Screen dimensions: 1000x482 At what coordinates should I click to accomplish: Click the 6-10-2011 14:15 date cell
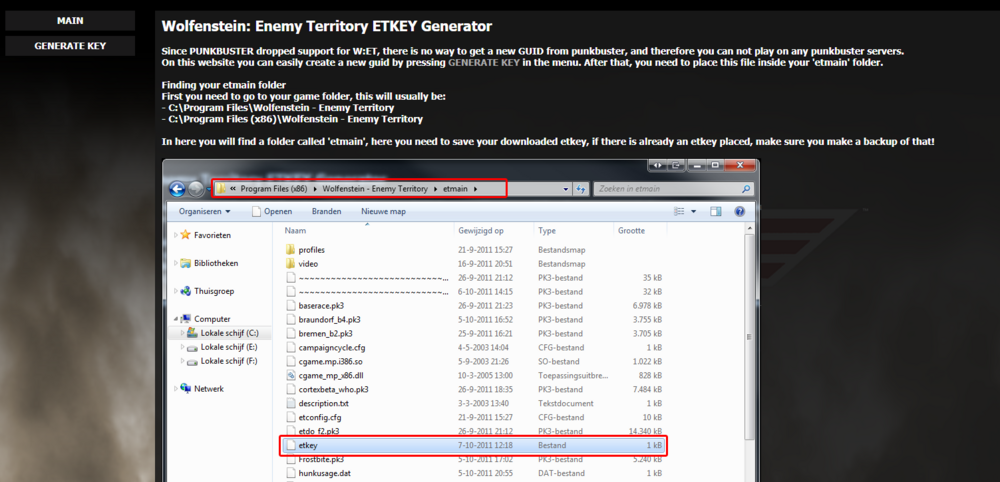(485, 291)
